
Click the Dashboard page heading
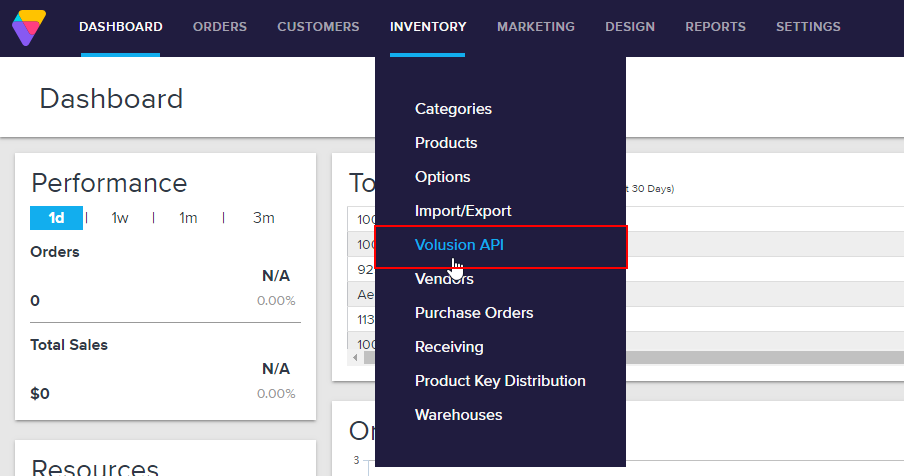111,99
